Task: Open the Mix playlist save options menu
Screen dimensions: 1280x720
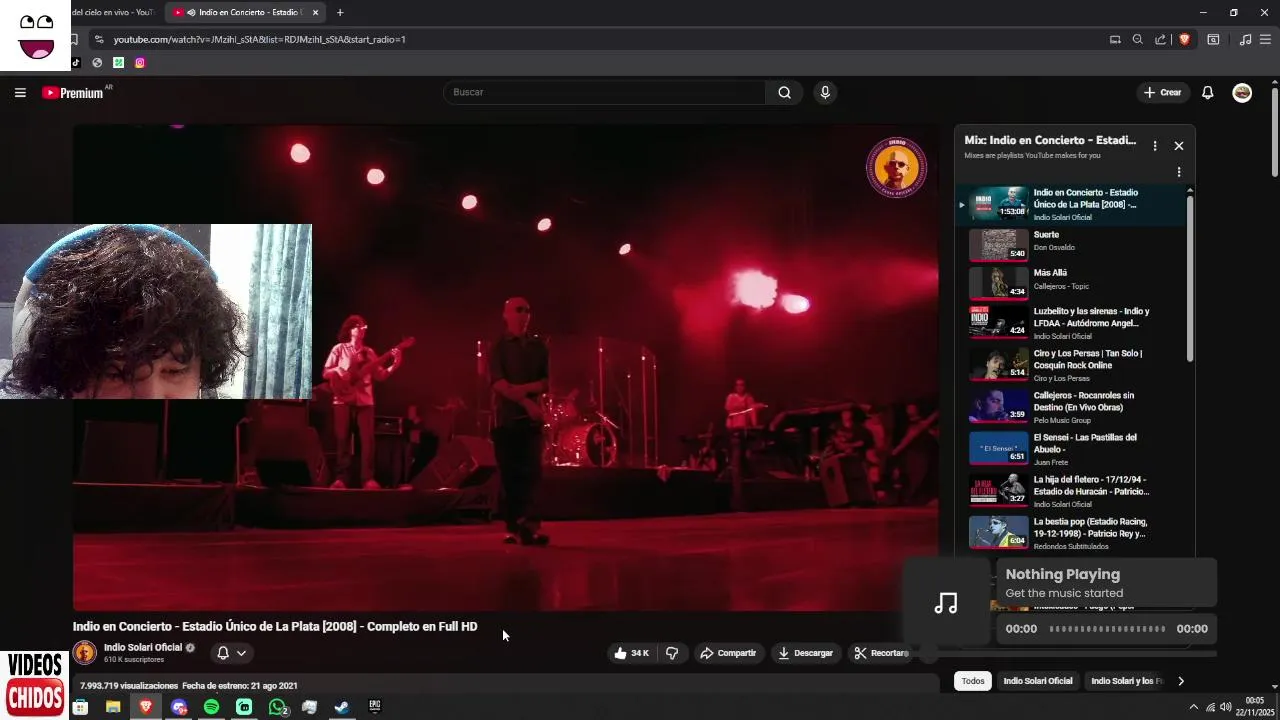Action: [1155, 146]
